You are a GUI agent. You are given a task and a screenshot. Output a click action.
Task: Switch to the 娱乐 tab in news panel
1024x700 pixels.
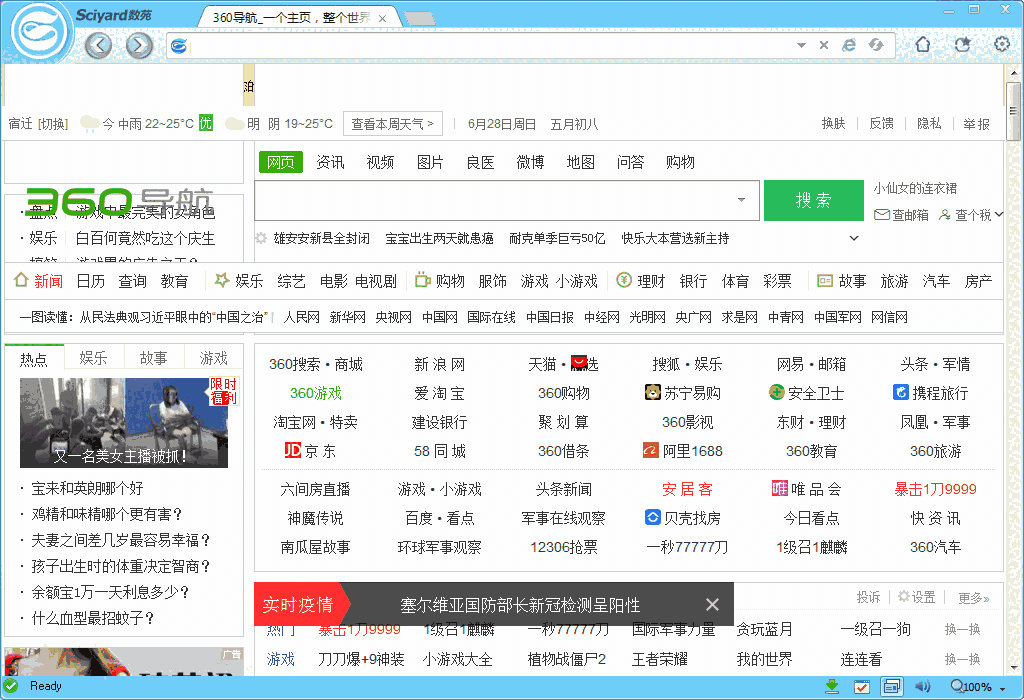pos(94,358)
